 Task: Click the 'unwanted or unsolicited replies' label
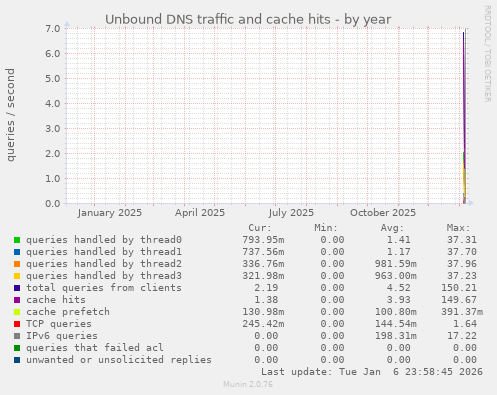(x=119, y=360)
